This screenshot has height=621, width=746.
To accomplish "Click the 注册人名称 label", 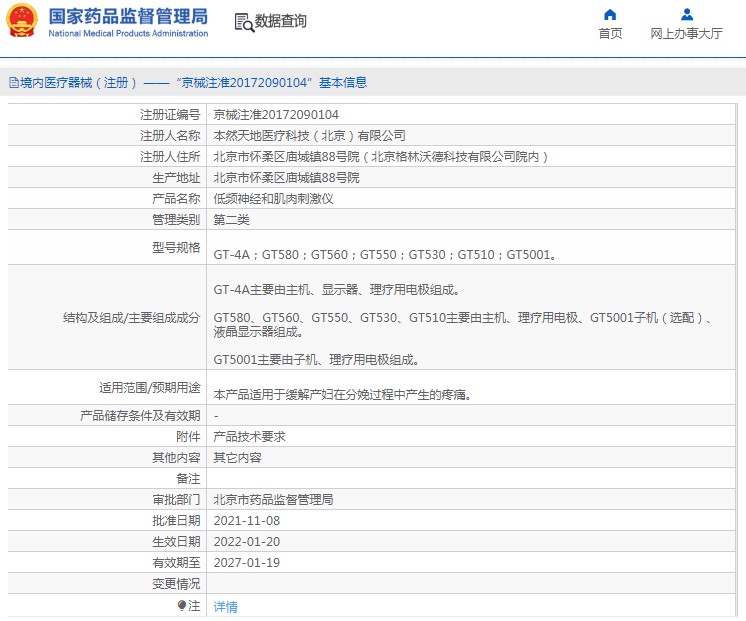I will tap(170, 136).
